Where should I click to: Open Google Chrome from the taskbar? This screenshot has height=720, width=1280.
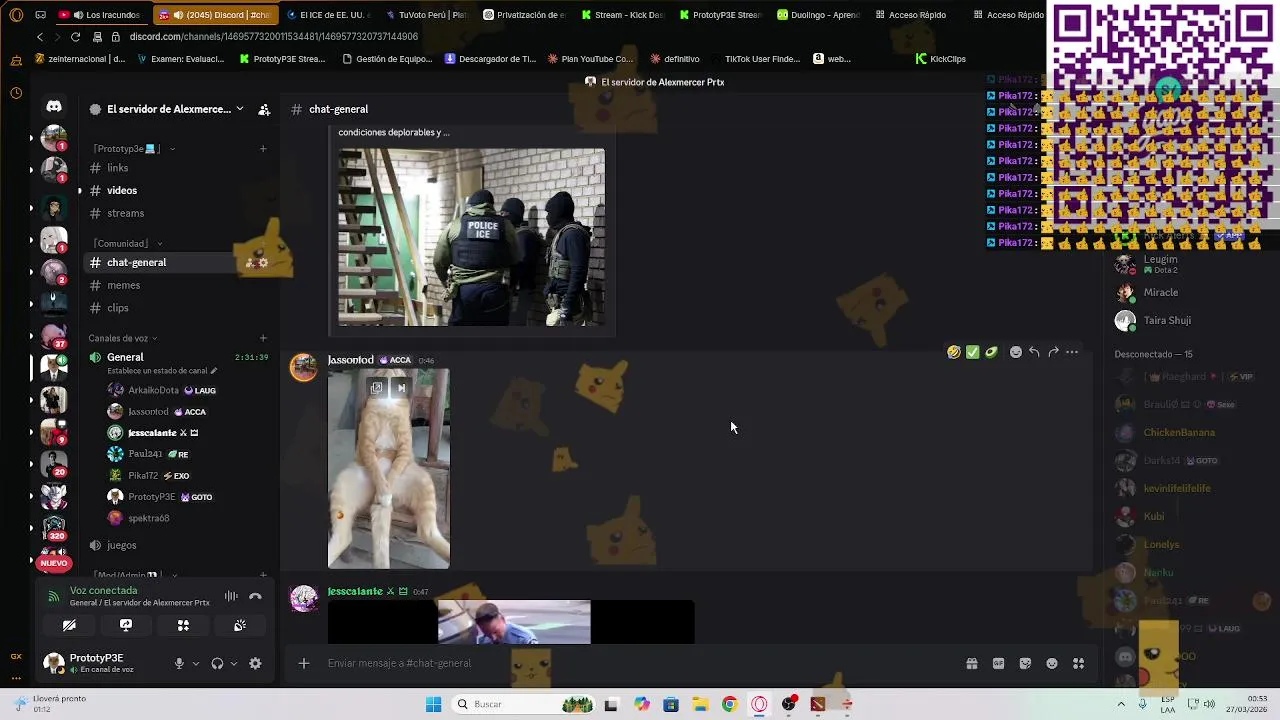click(x=729, y=704)
